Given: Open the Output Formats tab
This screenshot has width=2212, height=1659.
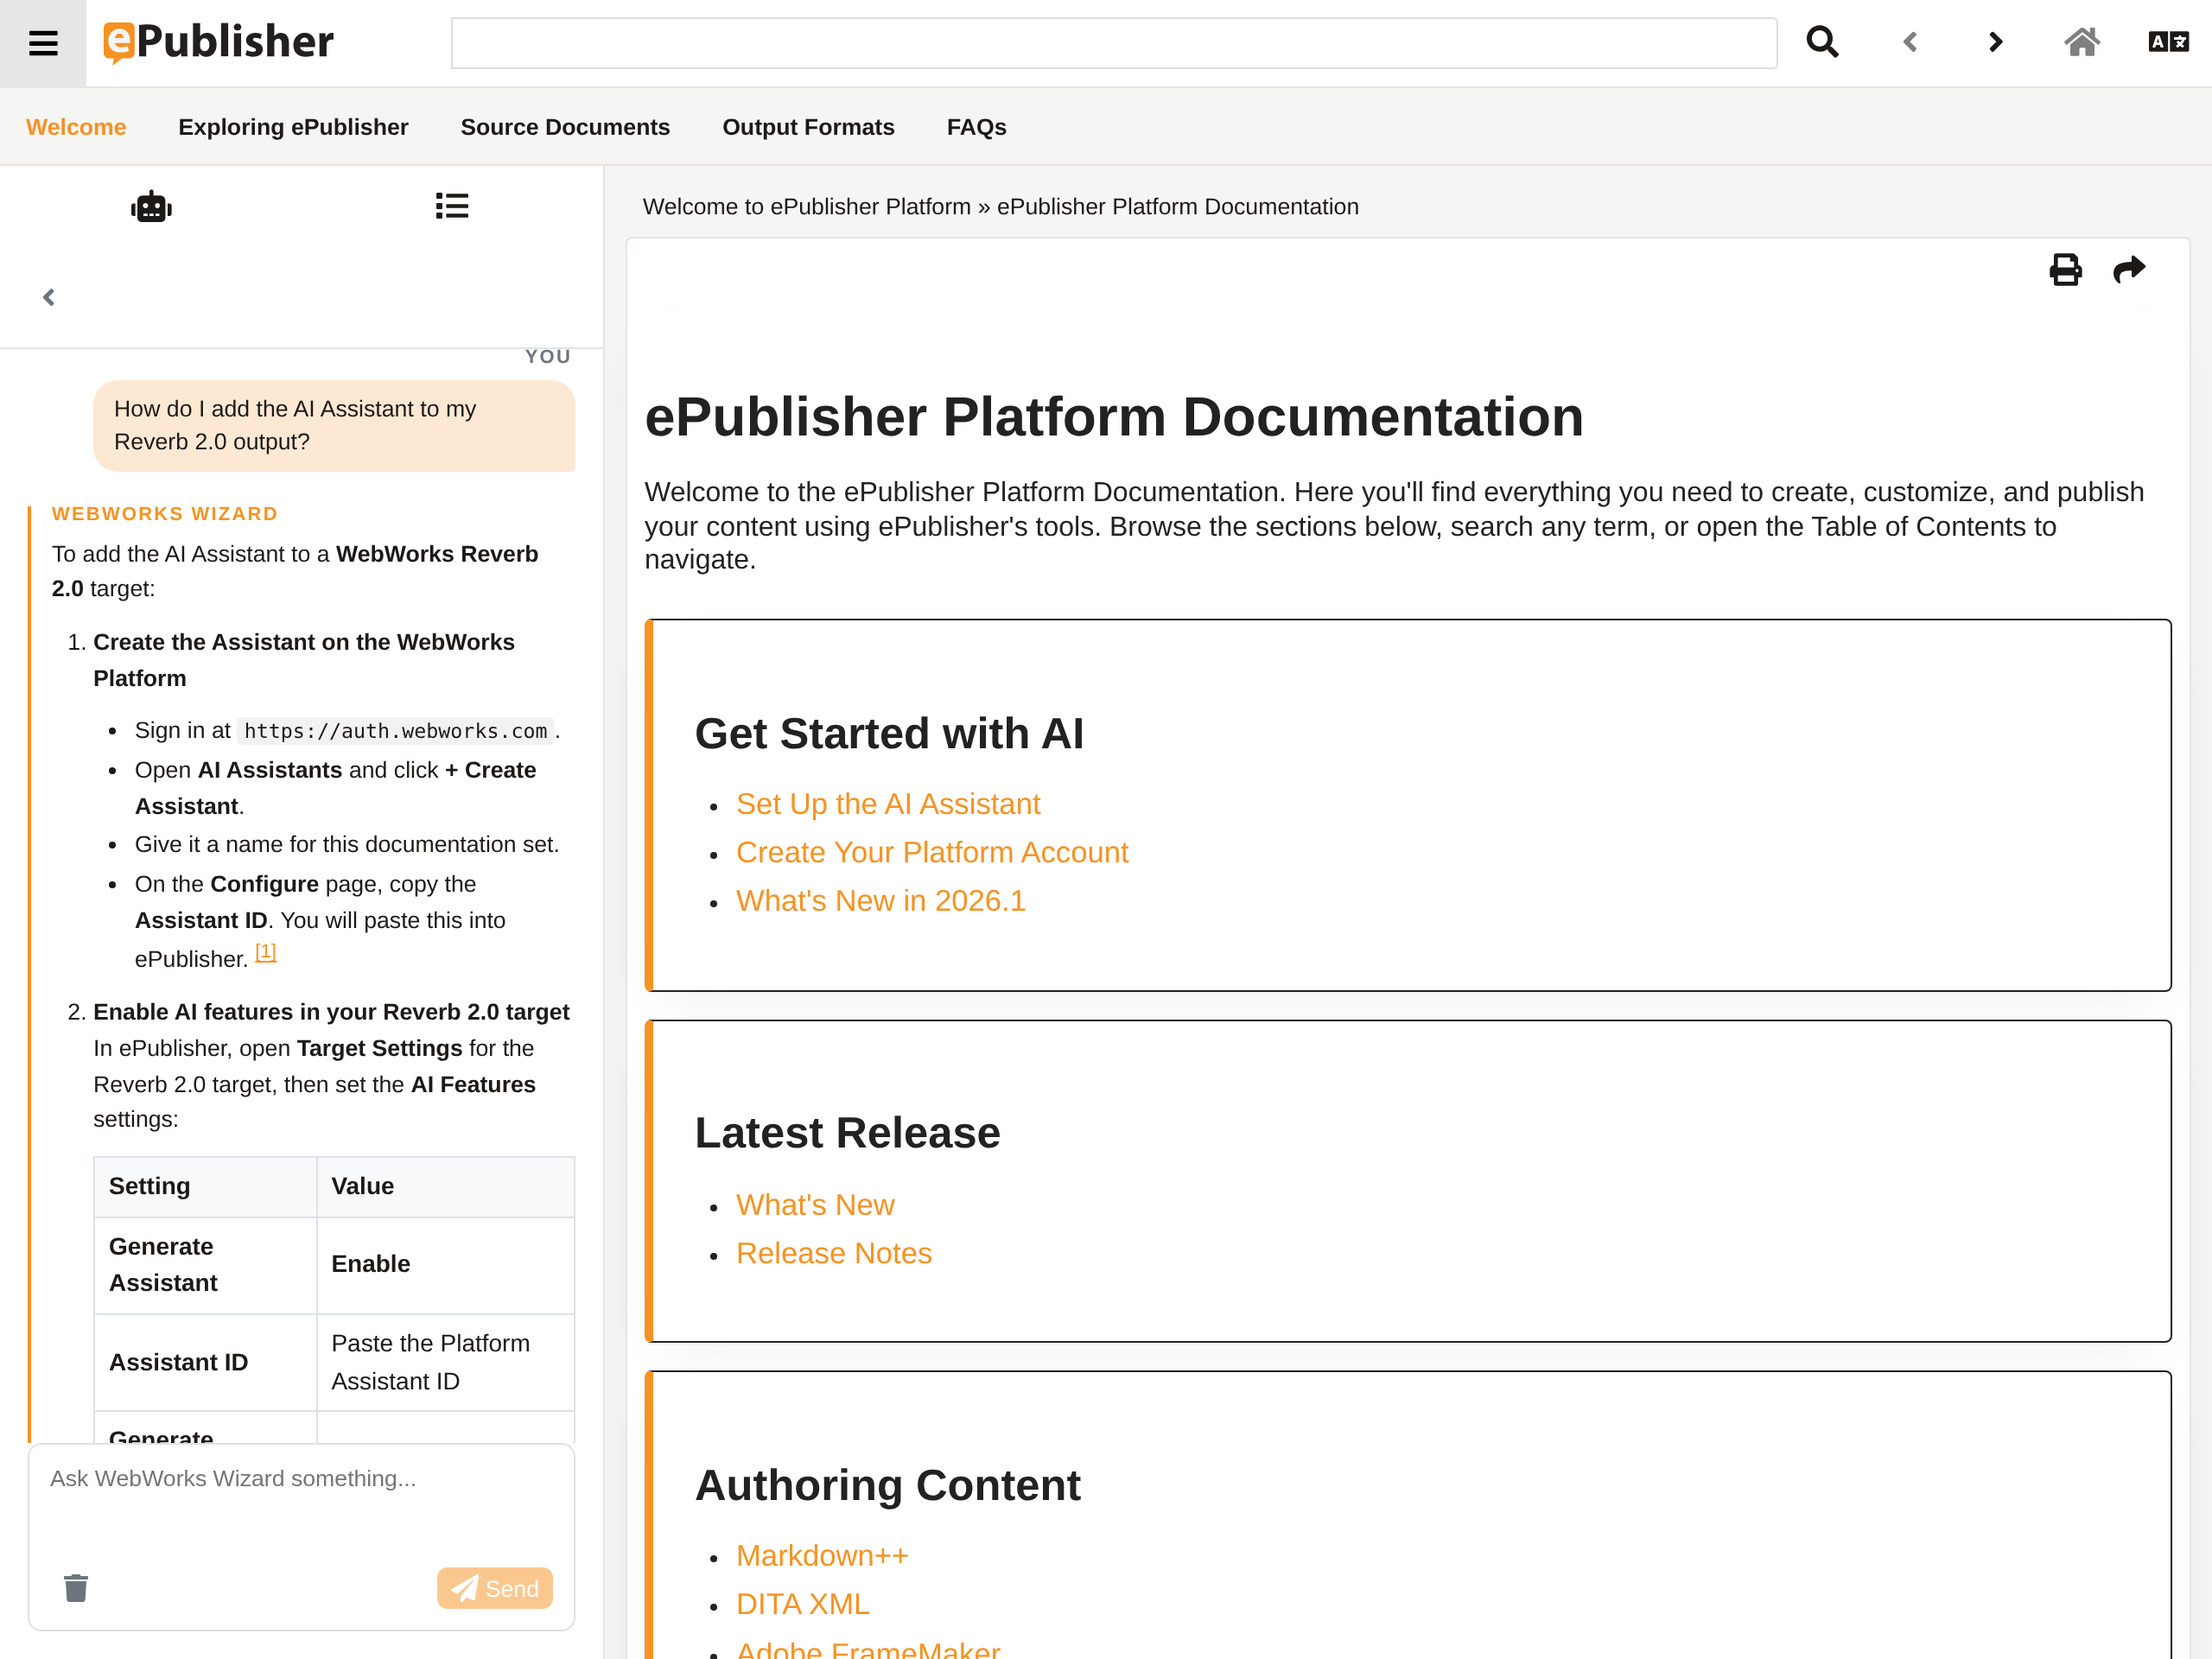Looking at the screenshot, I should [808, 127].
